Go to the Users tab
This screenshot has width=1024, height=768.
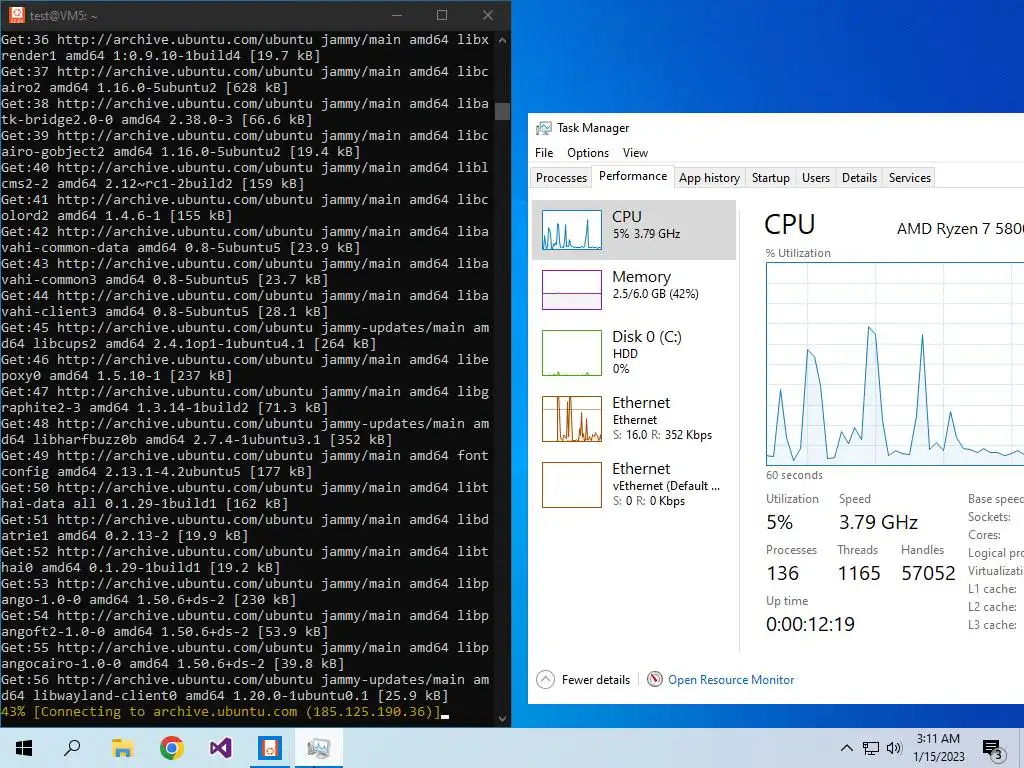(816, 178)
